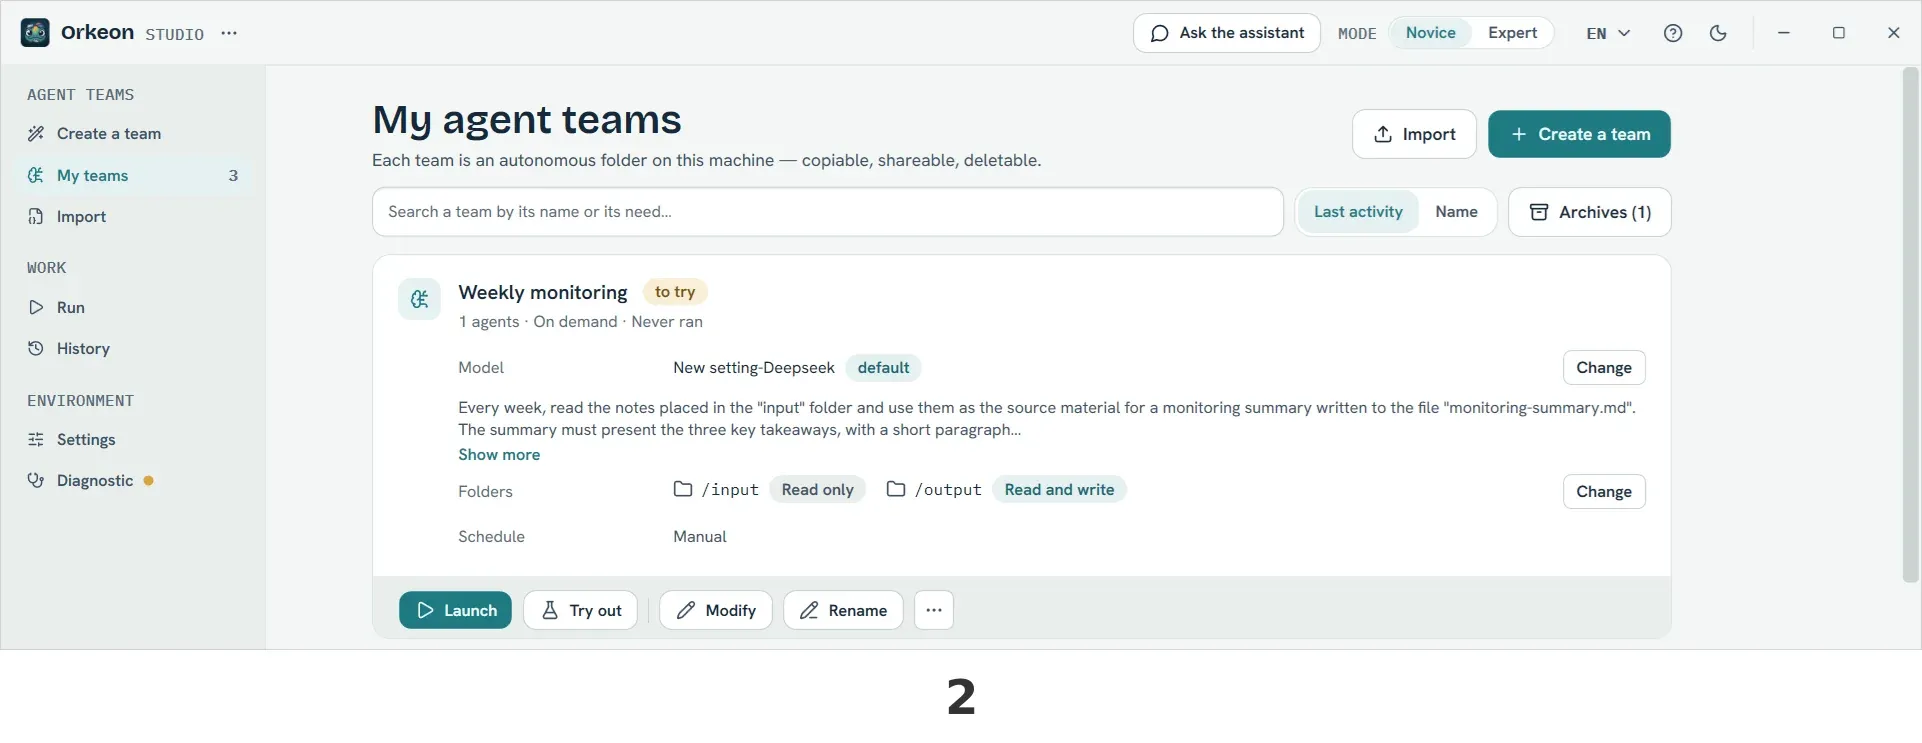Screen dimensions: 1922x743
Task: Expand description with Show more
Action: pos(499,454)
